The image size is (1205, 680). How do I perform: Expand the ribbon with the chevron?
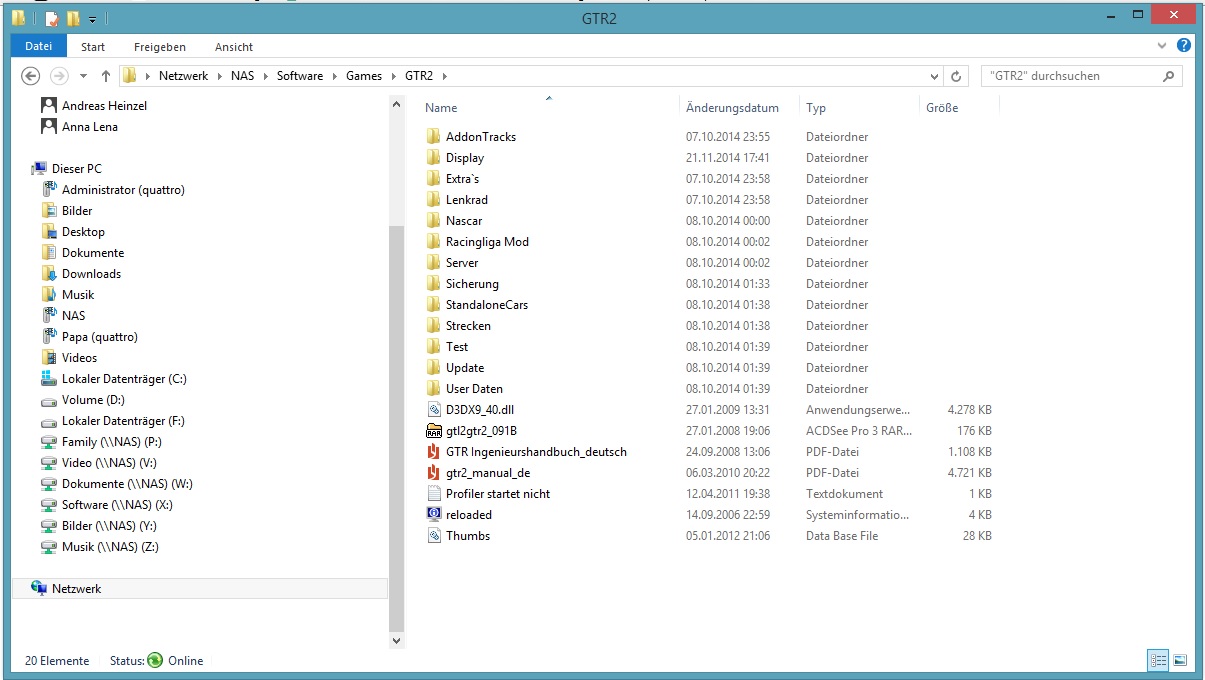1162,46
